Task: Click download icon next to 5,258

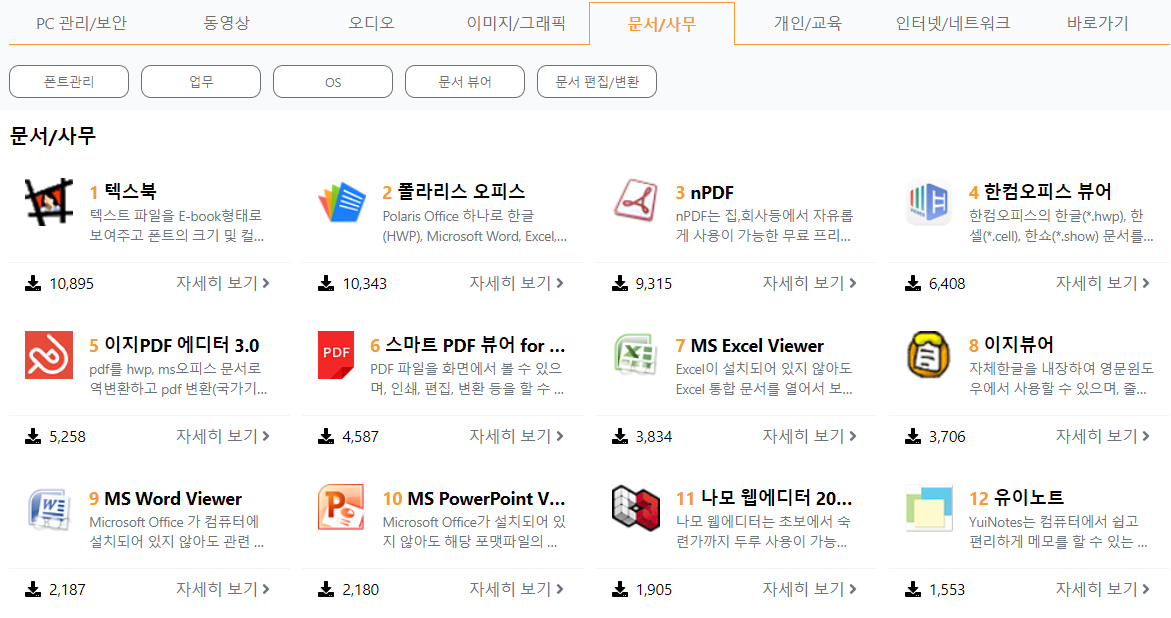Action: pyautogui.click(x=33, y=437)
